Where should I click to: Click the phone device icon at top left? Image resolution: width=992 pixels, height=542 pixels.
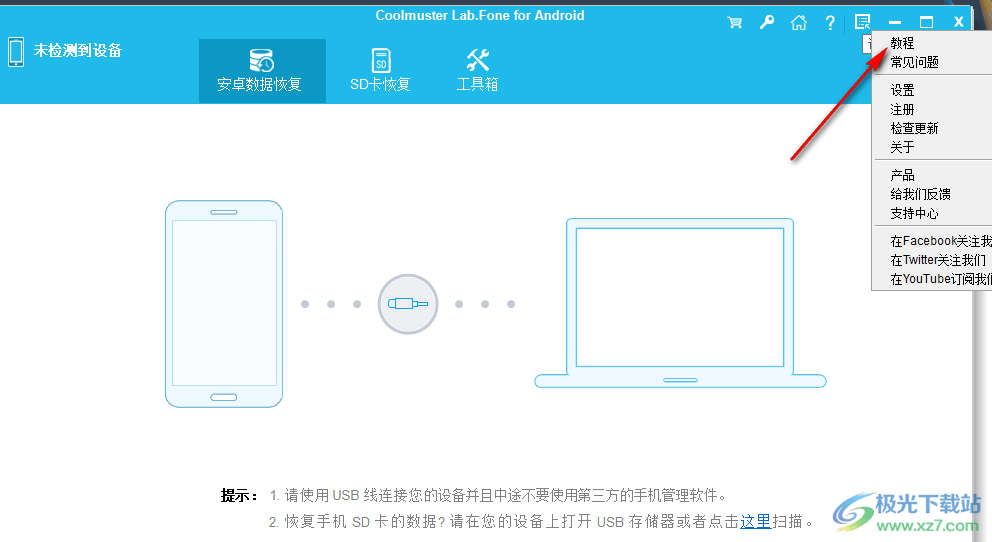tap(16, 52)
